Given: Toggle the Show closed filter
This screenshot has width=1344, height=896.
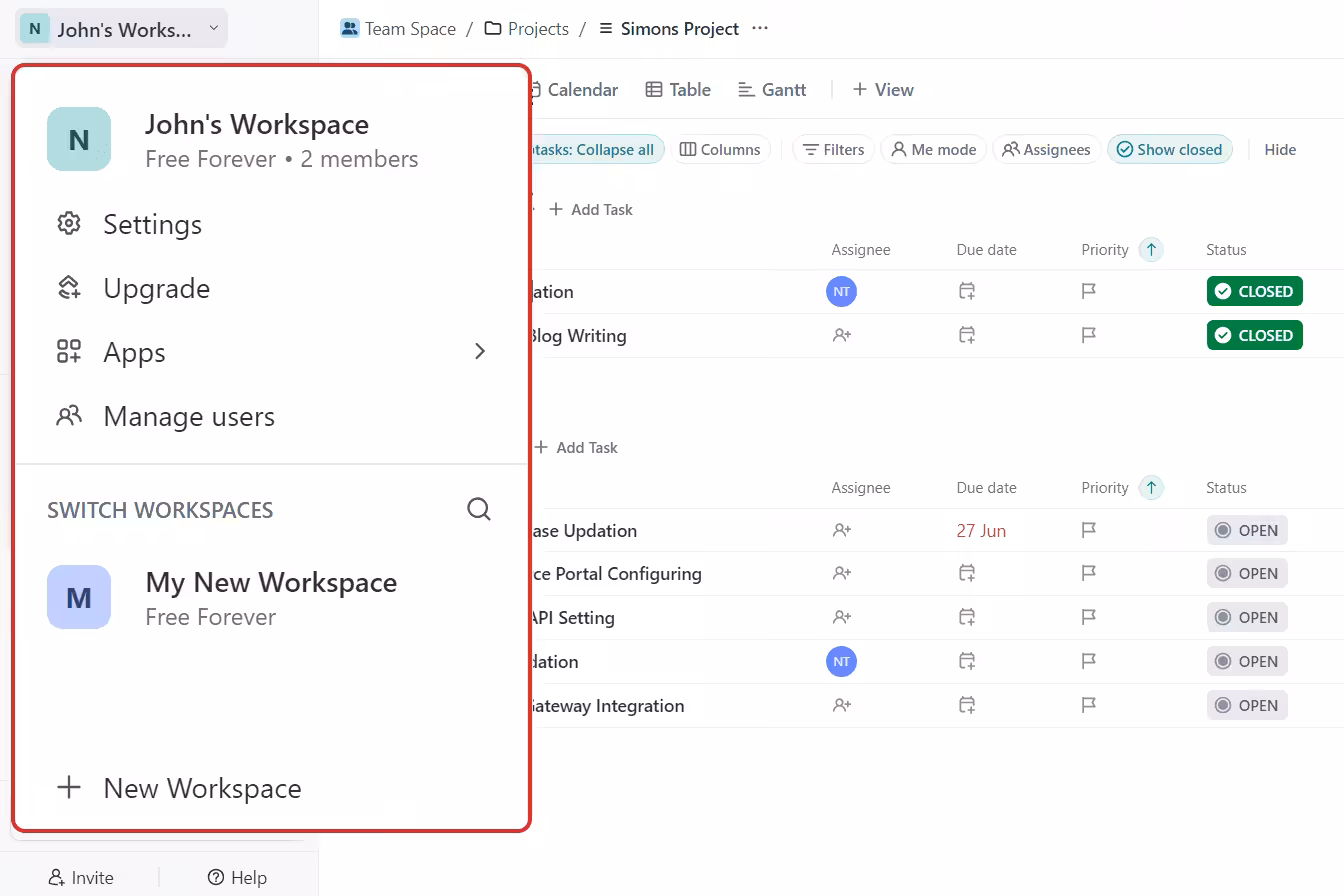Looking at the screenshot, I should pos(1169,149).
